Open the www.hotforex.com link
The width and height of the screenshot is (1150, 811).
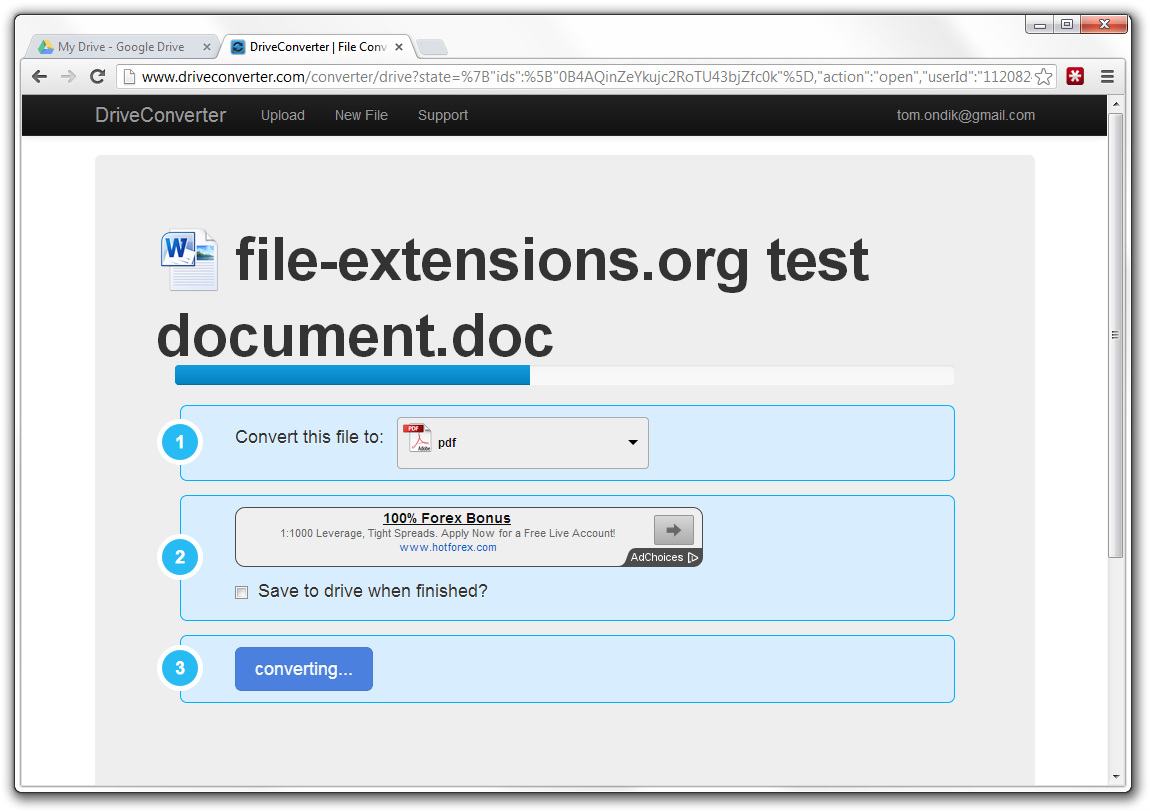click(448, 547)
